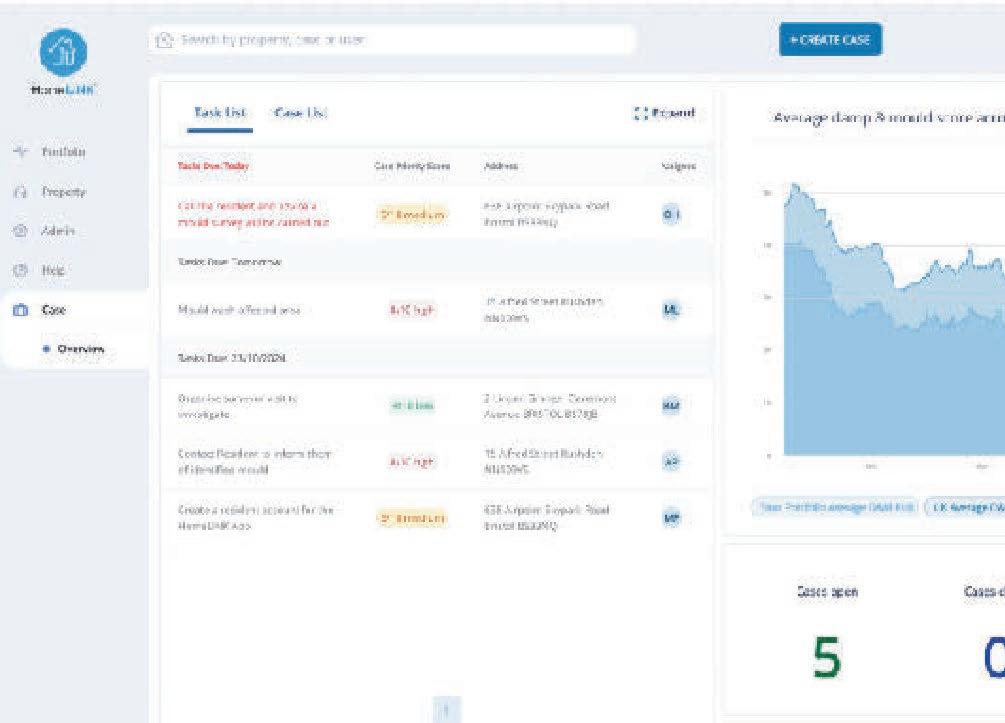Click the assignee avatar for the due-today task
The width and height of the screenshot is (1005, 723).
click(x=671, y=215)
